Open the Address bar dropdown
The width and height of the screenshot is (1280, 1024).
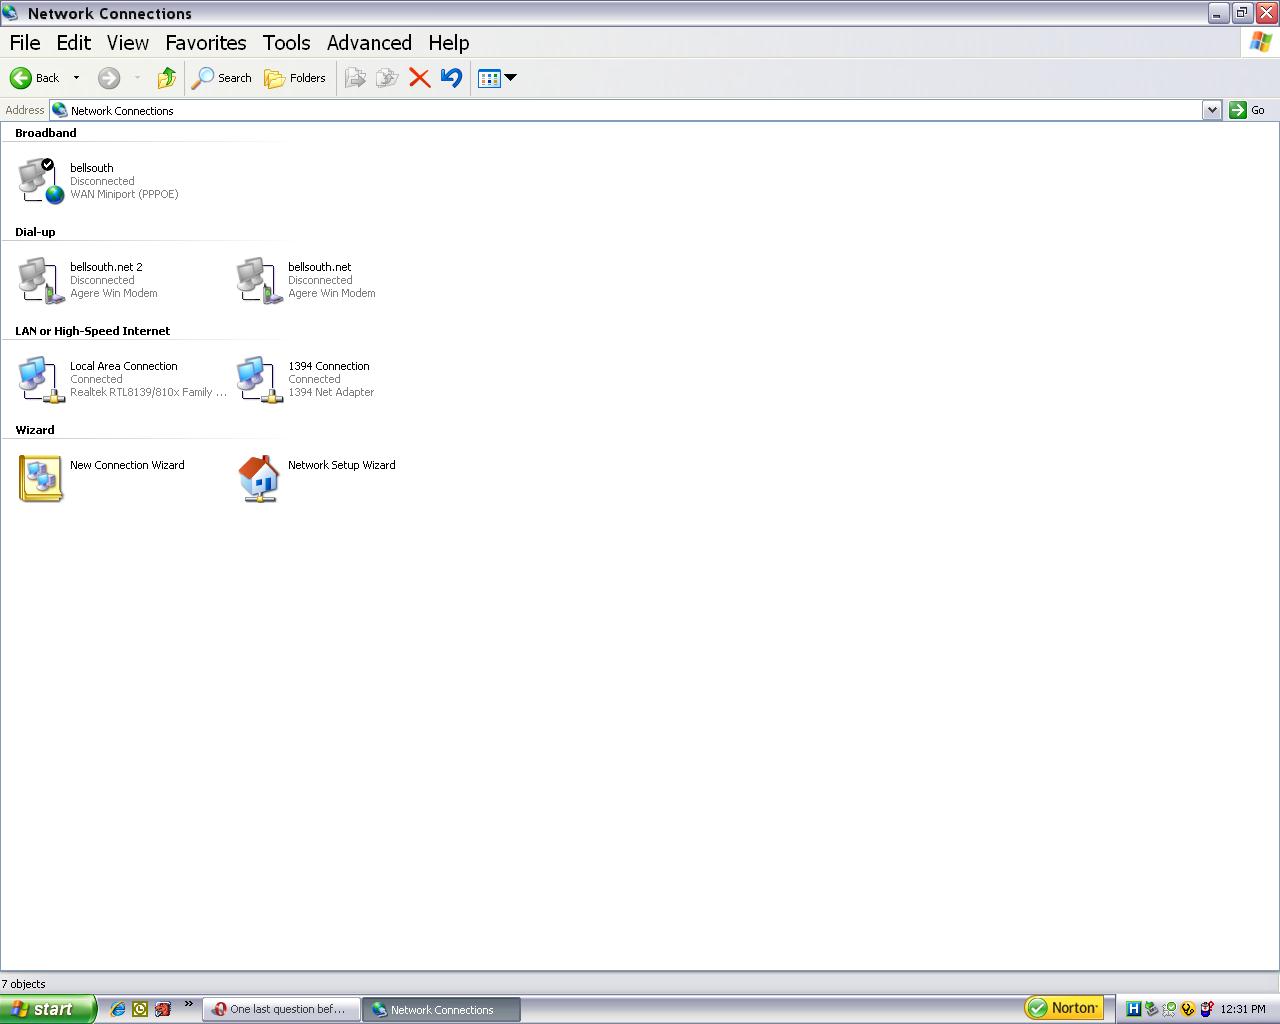pos(1212,110)
